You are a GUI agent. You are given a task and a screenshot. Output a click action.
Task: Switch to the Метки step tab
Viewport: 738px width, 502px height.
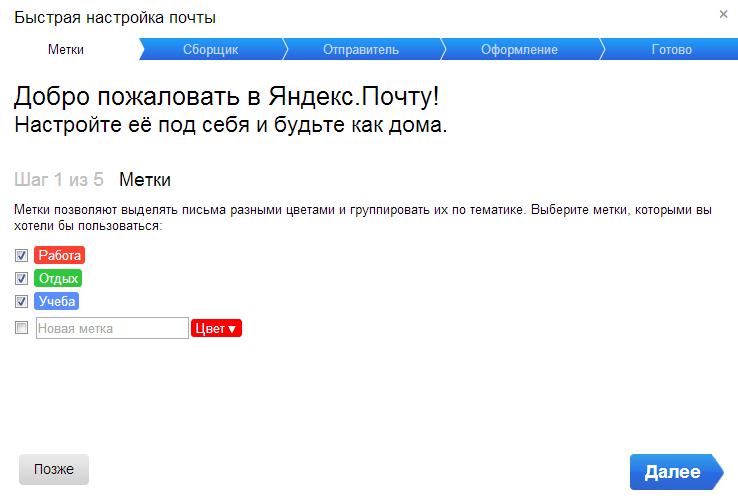(66, 50)
